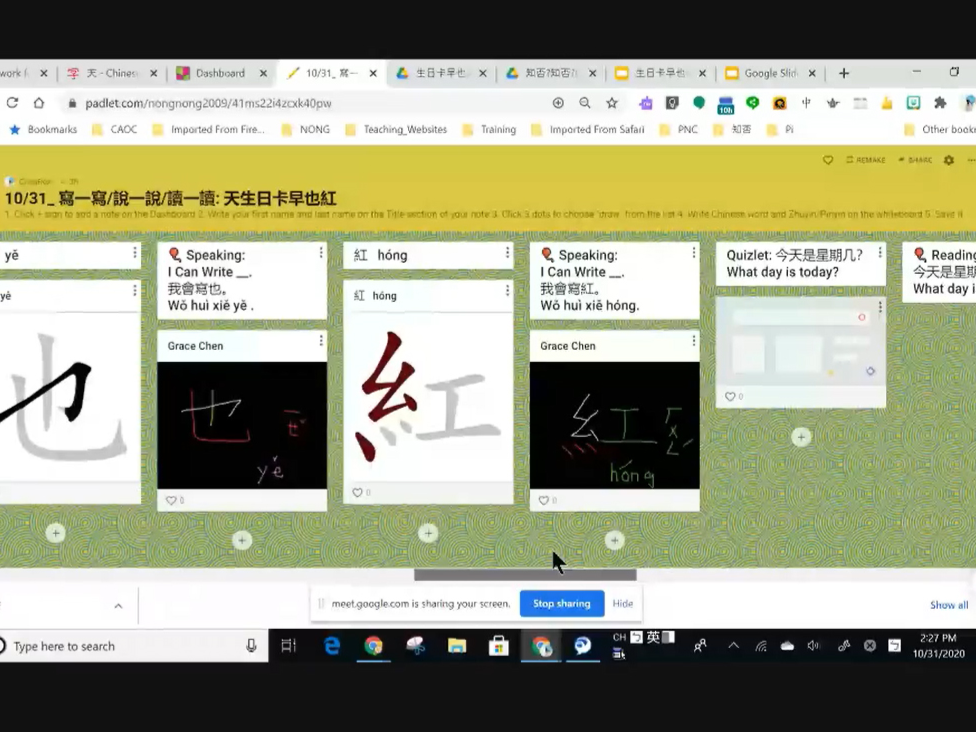Click the Remake button in padlet header
This screenshot has height=732, width=976.
pos(866,160)
